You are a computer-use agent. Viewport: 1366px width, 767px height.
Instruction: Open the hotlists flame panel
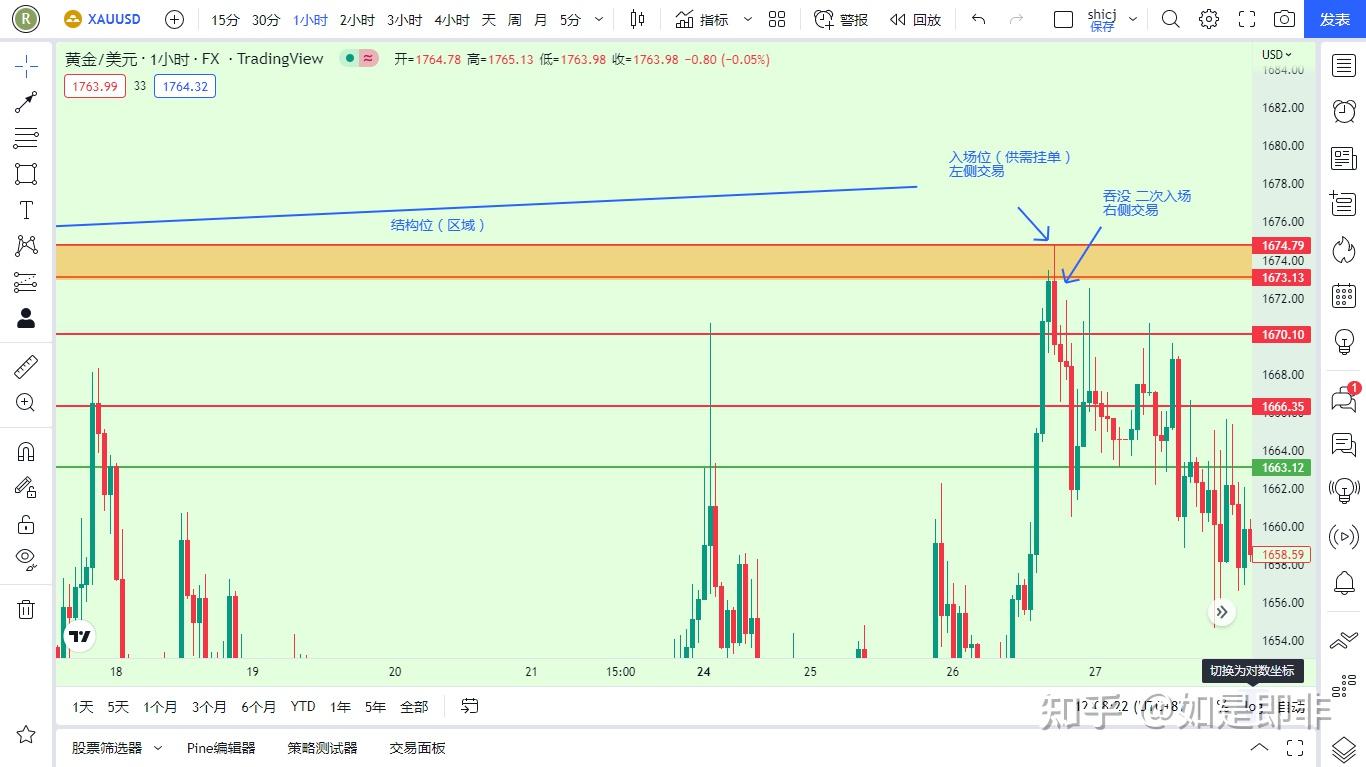[x=1344, y=250]
